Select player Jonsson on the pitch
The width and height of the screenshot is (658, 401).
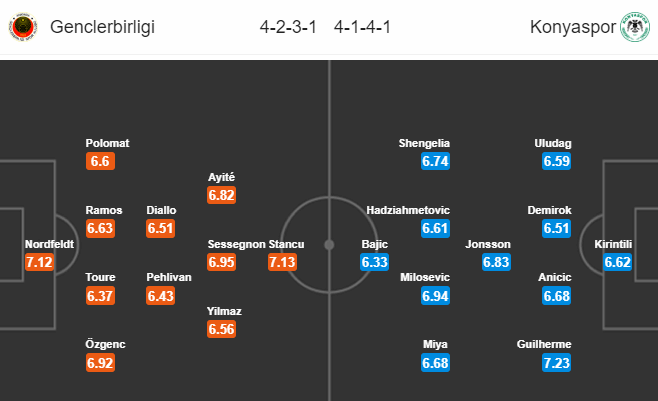[x=488, y=244]
